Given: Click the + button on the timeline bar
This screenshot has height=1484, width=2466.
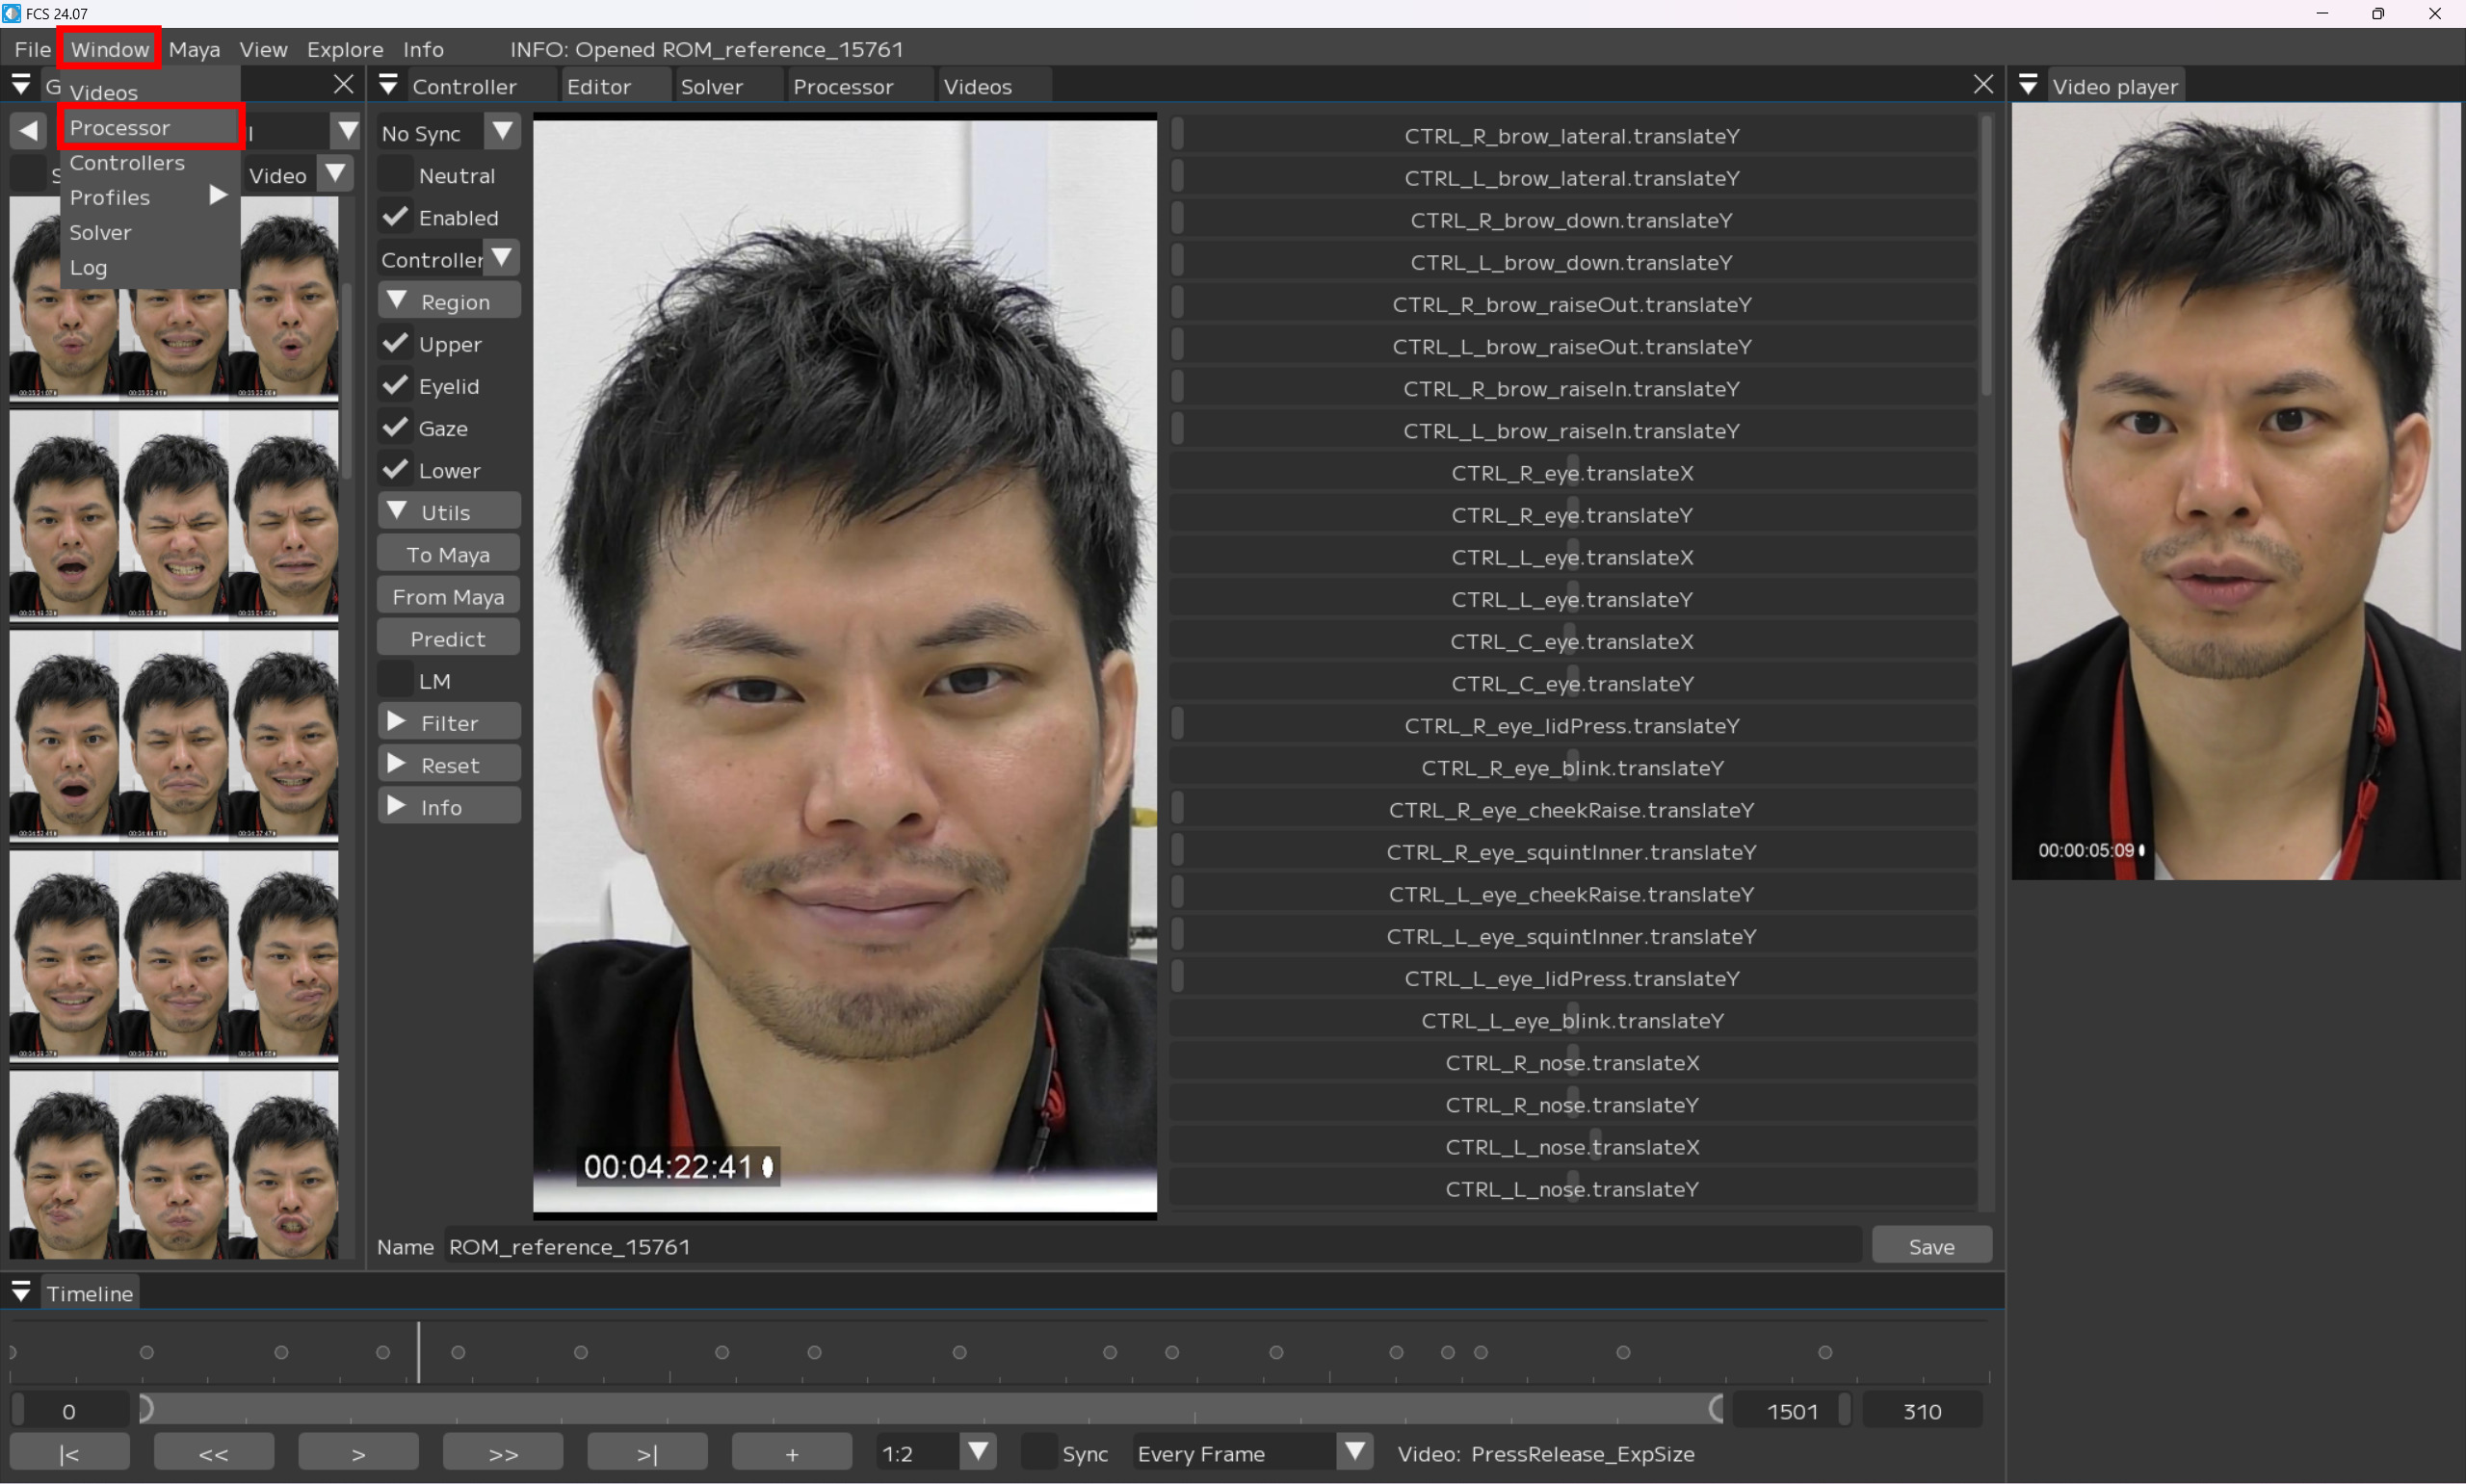Looking at the screenshot, I should (x=791, y=1453).
